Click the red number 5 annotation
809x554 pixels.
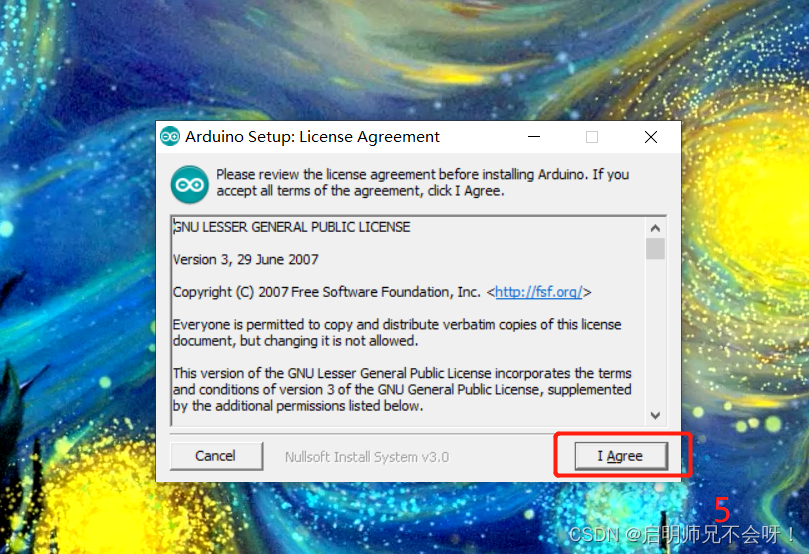click(722, 510)
